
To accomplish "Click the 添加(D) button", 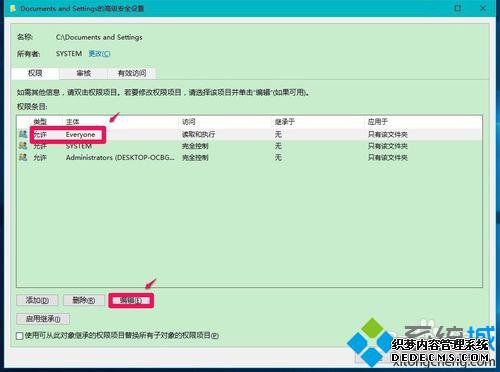I will [x=37, y=300].
